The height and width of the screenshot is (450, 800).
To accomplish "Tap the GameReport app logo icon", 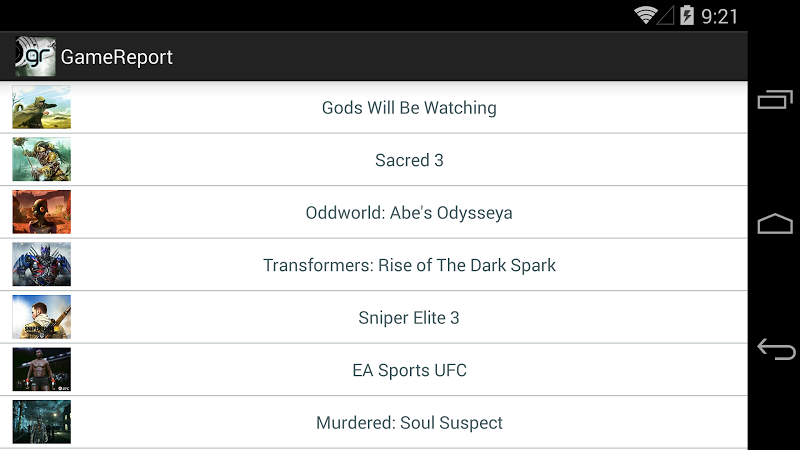I will pos(35,57).
